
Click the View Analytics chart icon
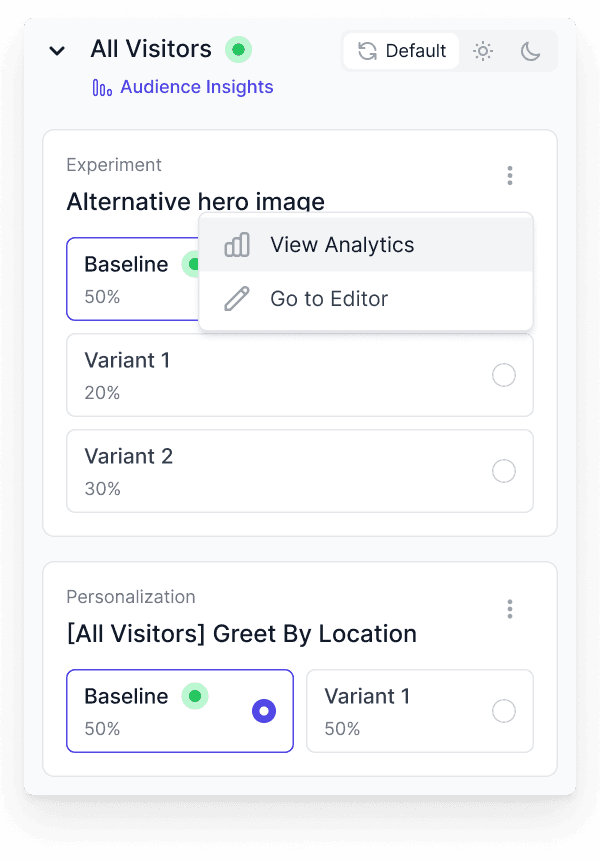(x=237, y=245)
